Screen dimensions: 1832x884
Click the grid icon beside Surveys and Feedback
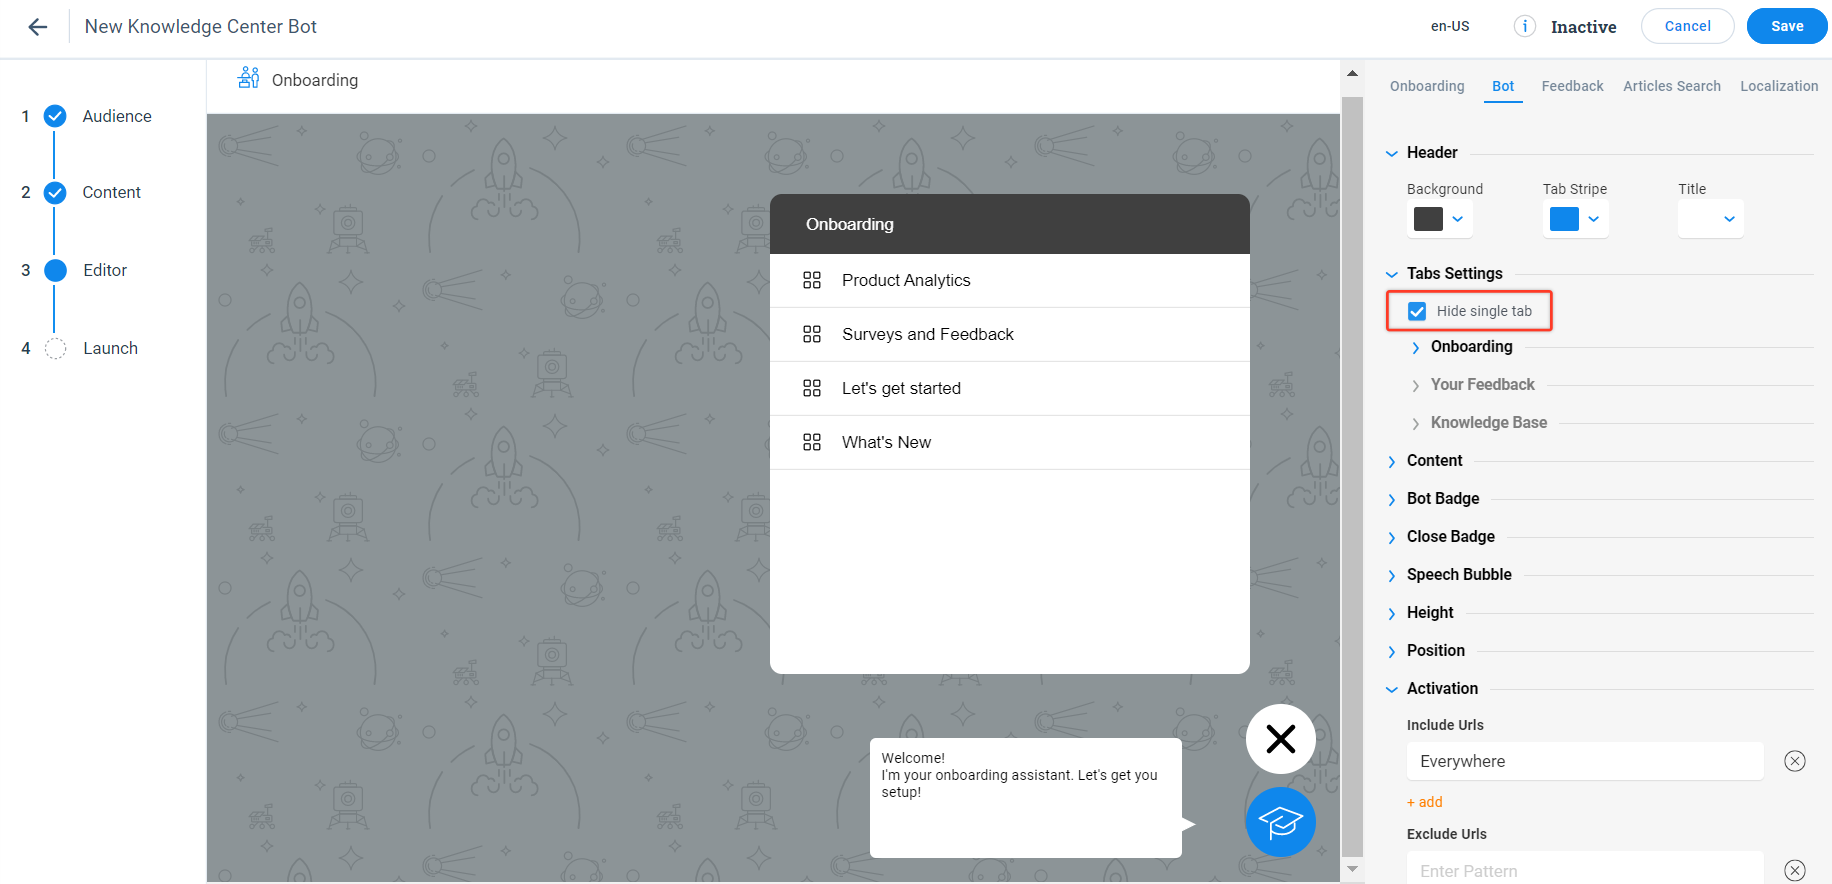pyautogui.click(x=812, y=334)
